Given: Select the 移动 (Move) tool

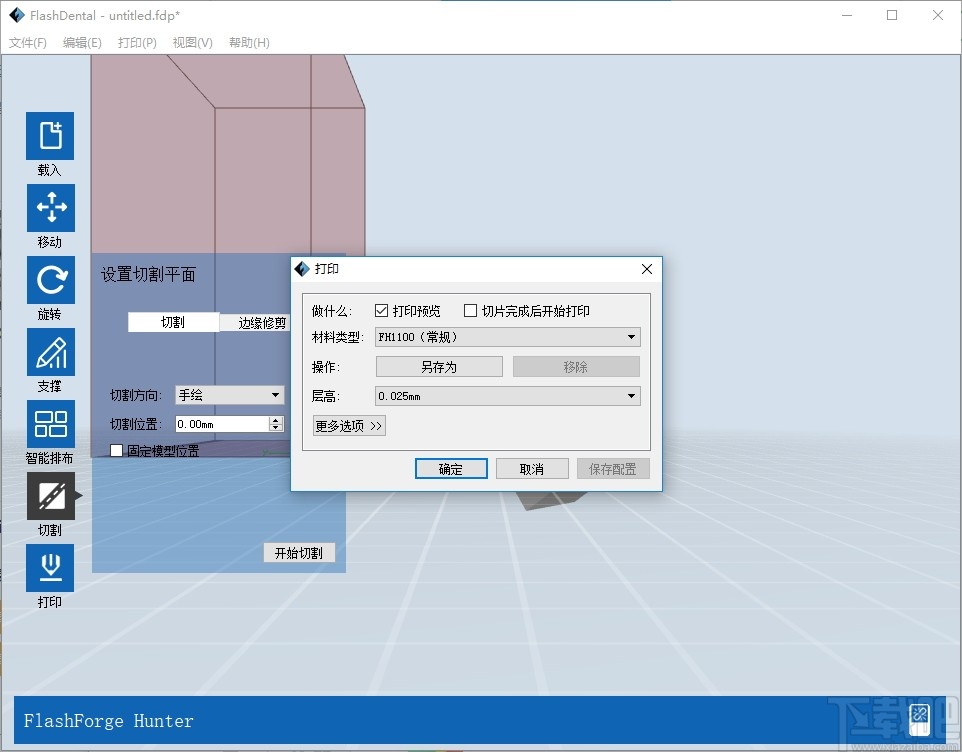Looking at the screenshot, I should [x=50, y=208].
